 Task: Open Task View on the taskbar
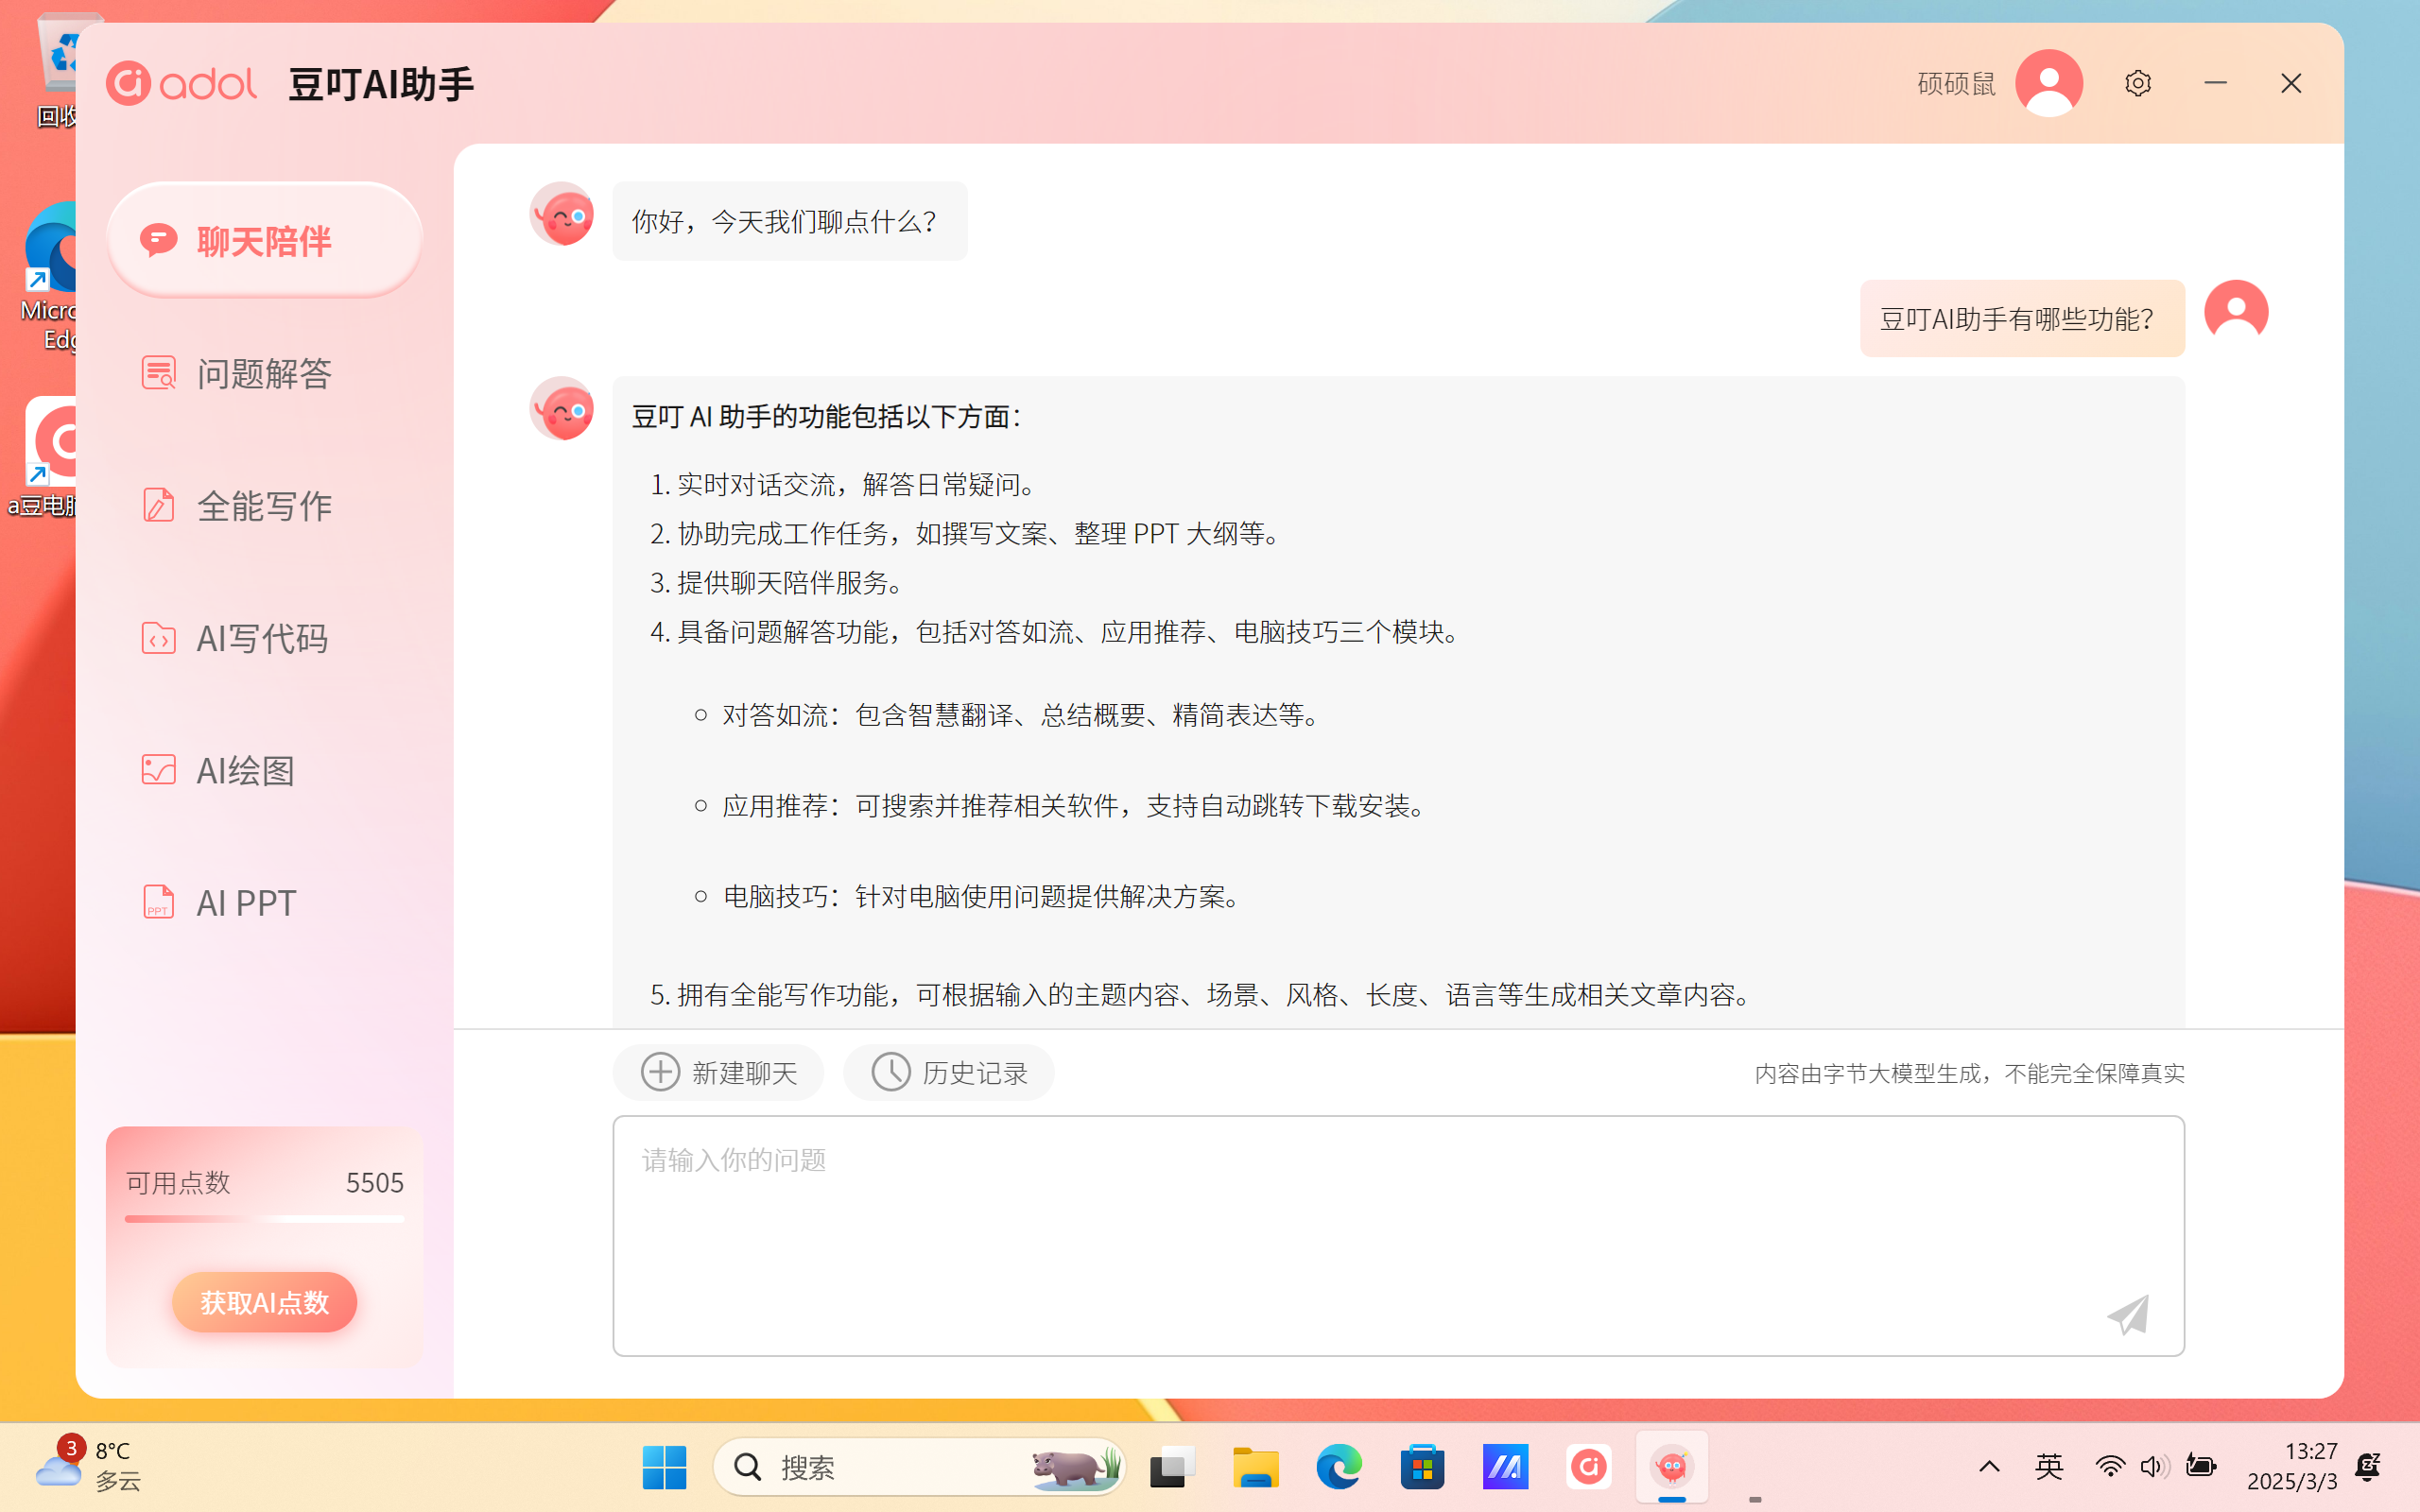tap(1172, 1467)
